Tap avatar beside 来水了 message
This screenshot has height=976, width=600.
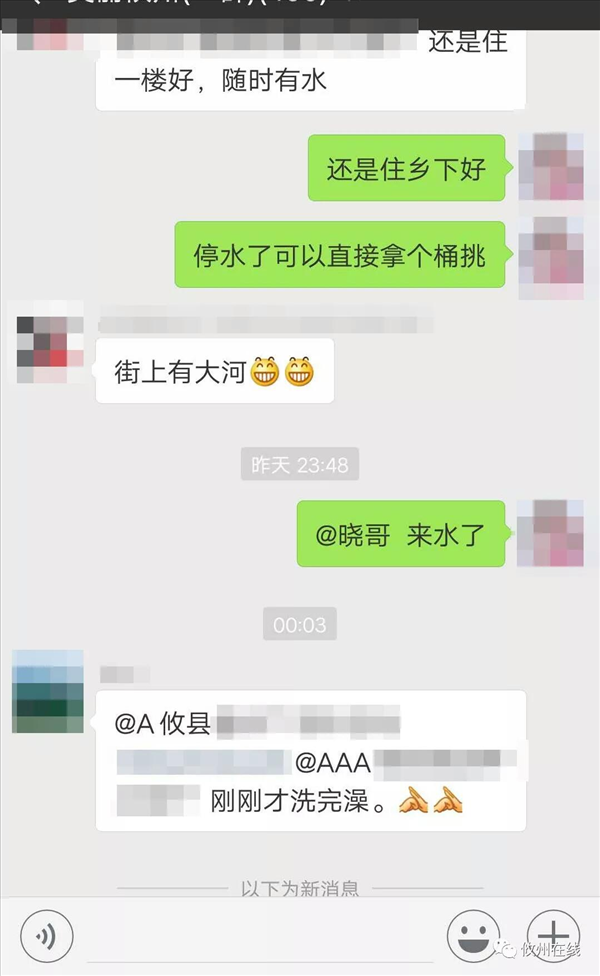point(550,533)
